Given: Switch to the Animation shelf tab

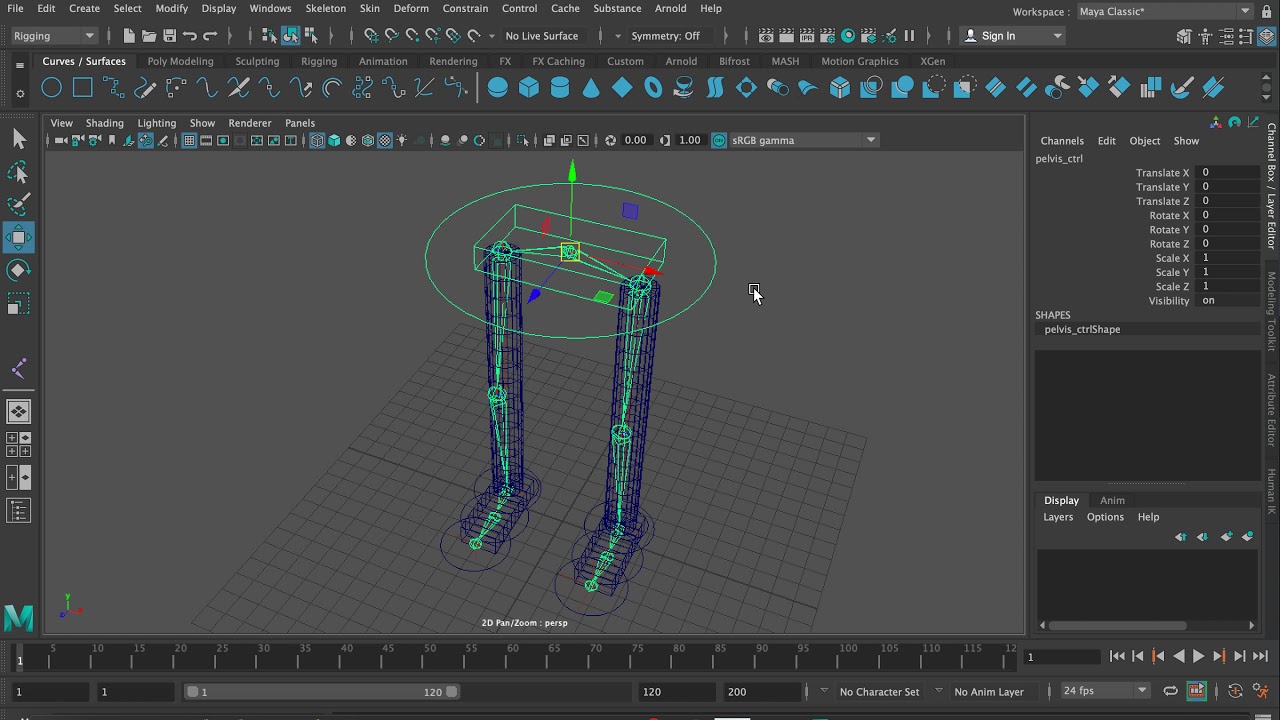Looking at the screenshot, I should 383,62.
